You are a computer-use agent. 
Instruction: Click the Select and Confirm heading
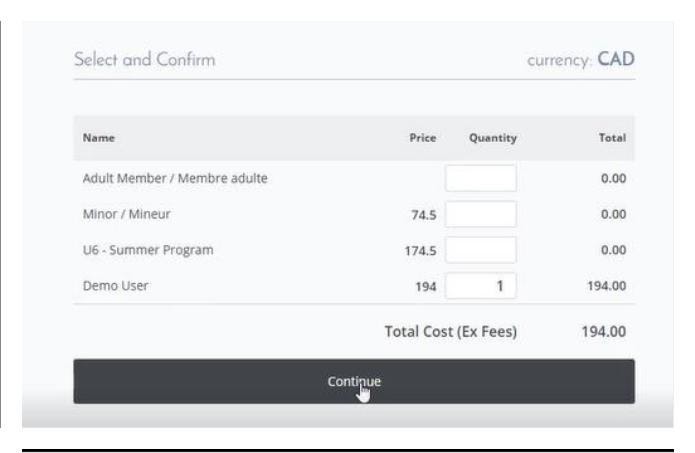[x=144, y=59]
